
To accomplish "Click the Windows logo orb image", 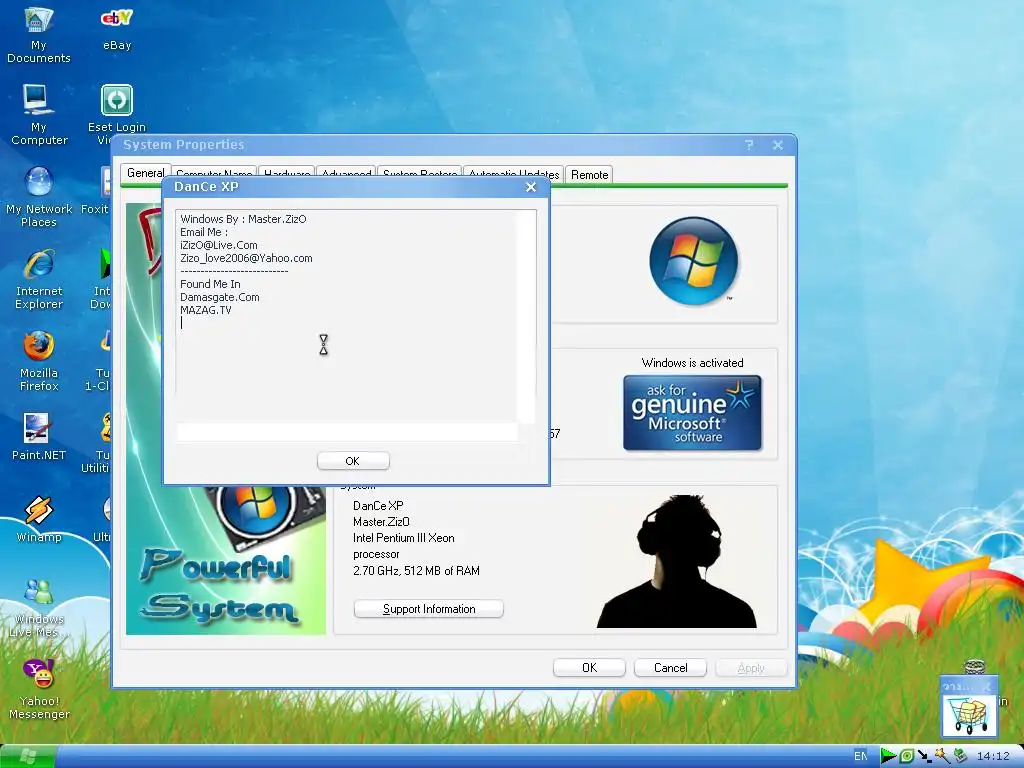I will tap(694, 261).
